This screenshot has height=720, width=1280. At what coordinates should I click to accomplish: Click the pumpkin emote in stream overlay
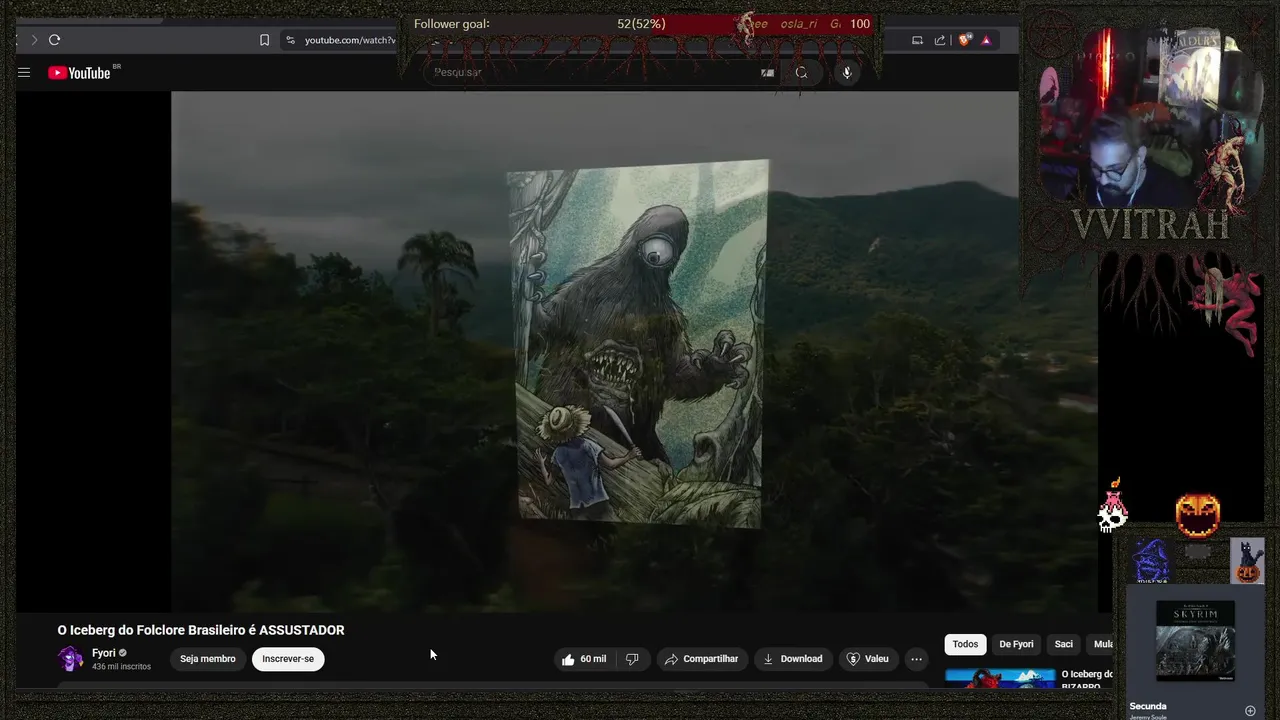click(1198, 516)
